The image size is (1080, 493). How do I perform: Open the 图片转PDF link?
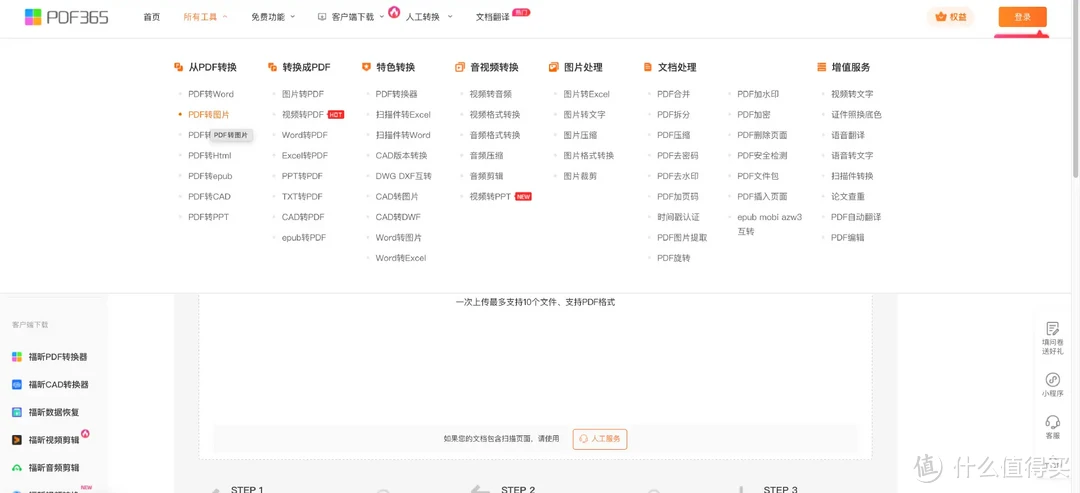coord(302,94)
